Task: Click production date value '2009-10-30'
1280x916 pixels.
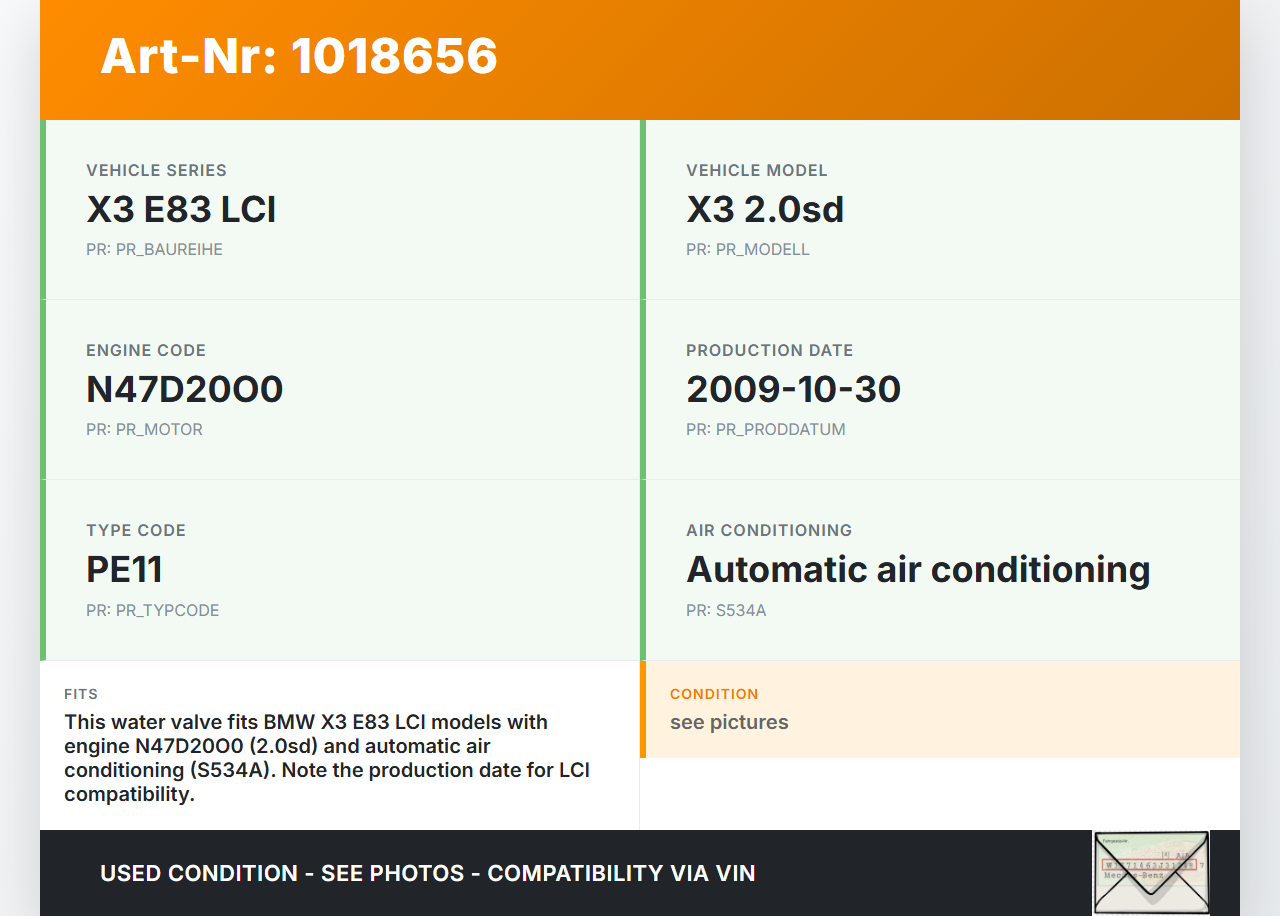Action: pyautogui.click(x=794, y=389)
